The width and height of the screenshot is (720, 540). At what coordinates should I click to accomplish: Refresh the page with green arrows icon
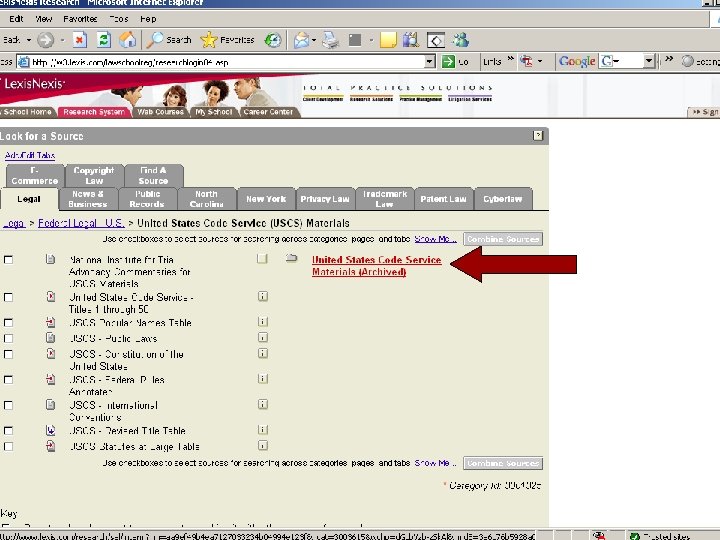click(104, 40)
